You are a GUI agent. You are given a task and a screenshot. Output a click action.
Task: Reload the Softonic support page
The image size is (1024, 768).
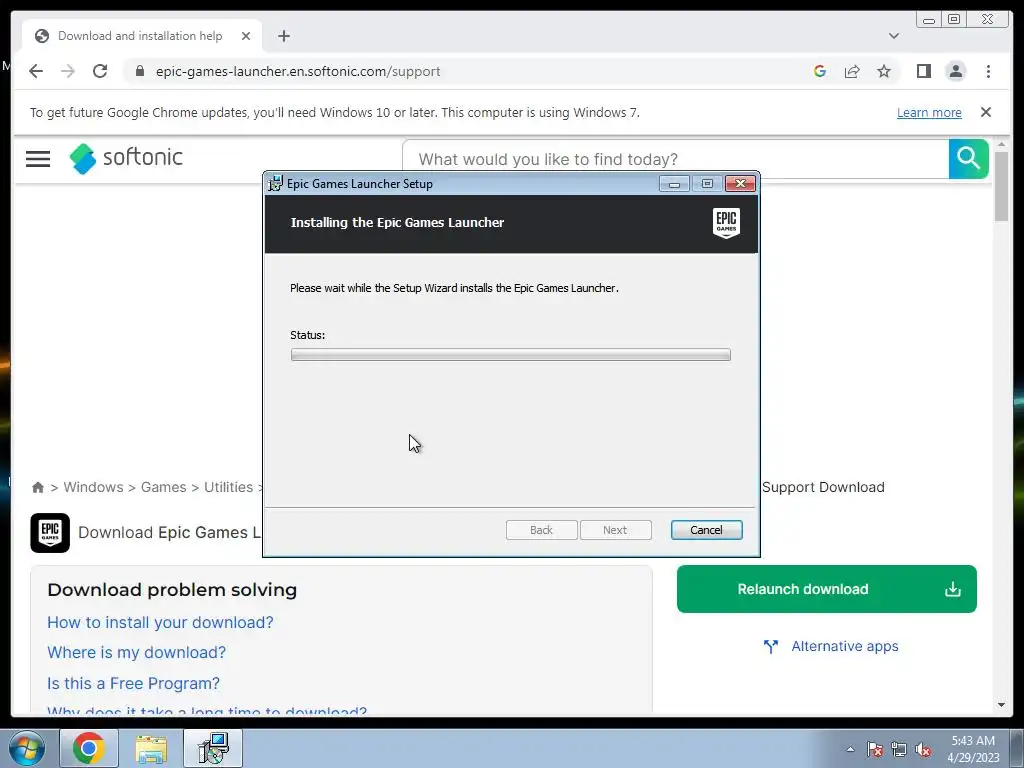point(100,71)
